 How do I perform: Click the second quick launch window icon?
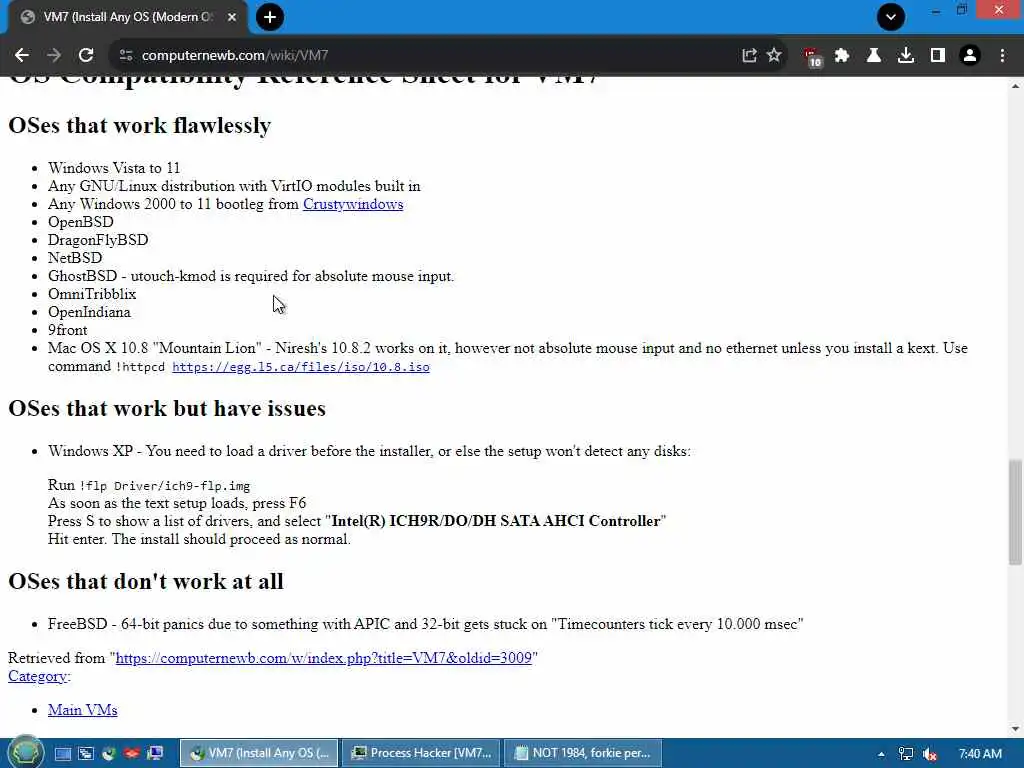(86, 754)
